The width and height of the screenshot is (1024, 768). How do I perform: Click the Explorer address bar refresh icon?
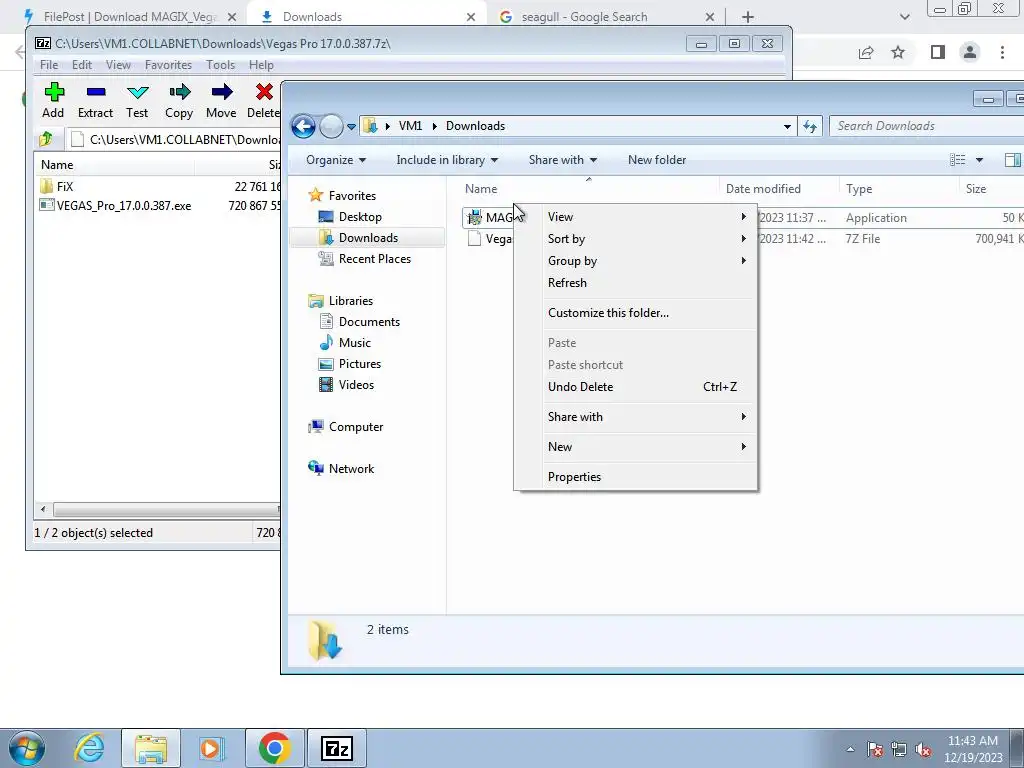pyautogui.click(x=810, y=126)
